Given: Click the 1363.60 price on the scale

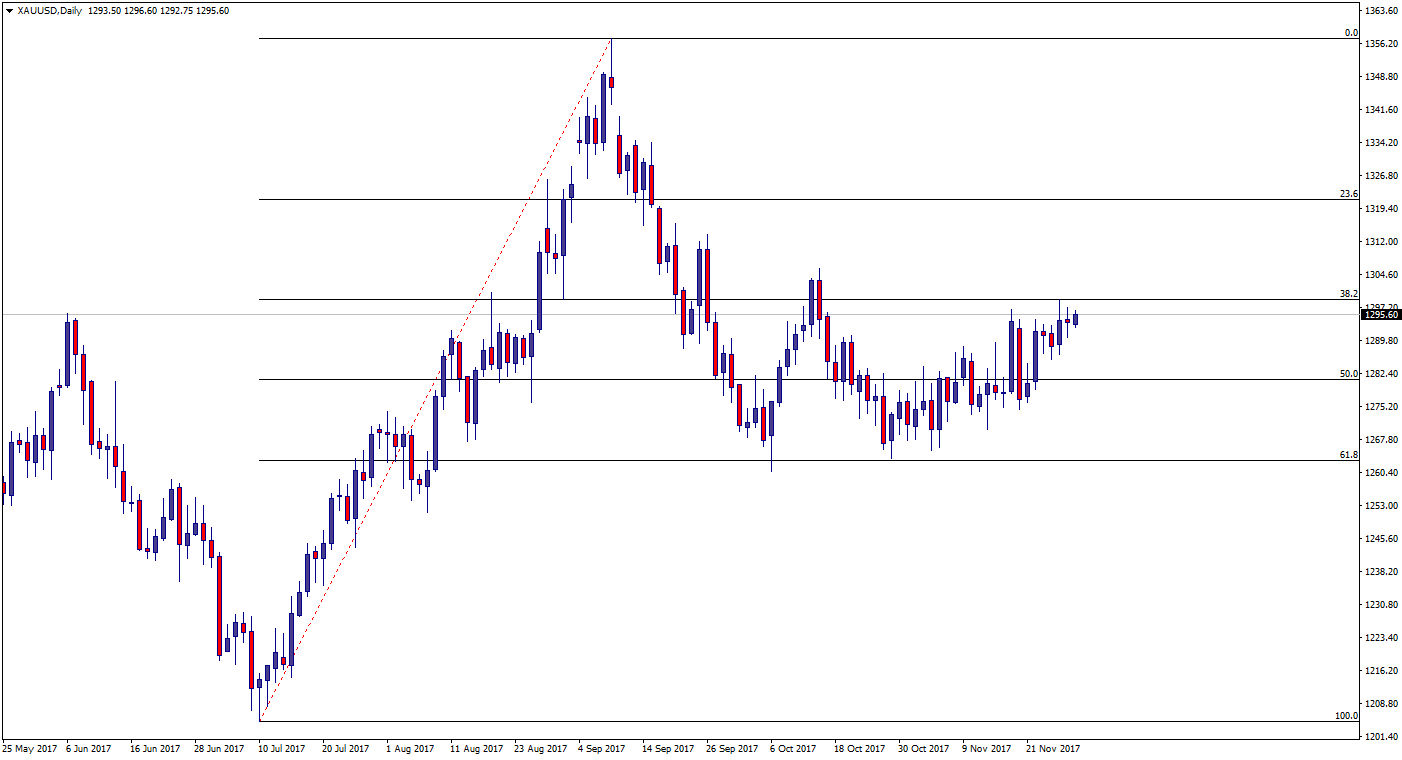Looking at the screenshot, I should pyautogui.click(x=1381, y=11).
